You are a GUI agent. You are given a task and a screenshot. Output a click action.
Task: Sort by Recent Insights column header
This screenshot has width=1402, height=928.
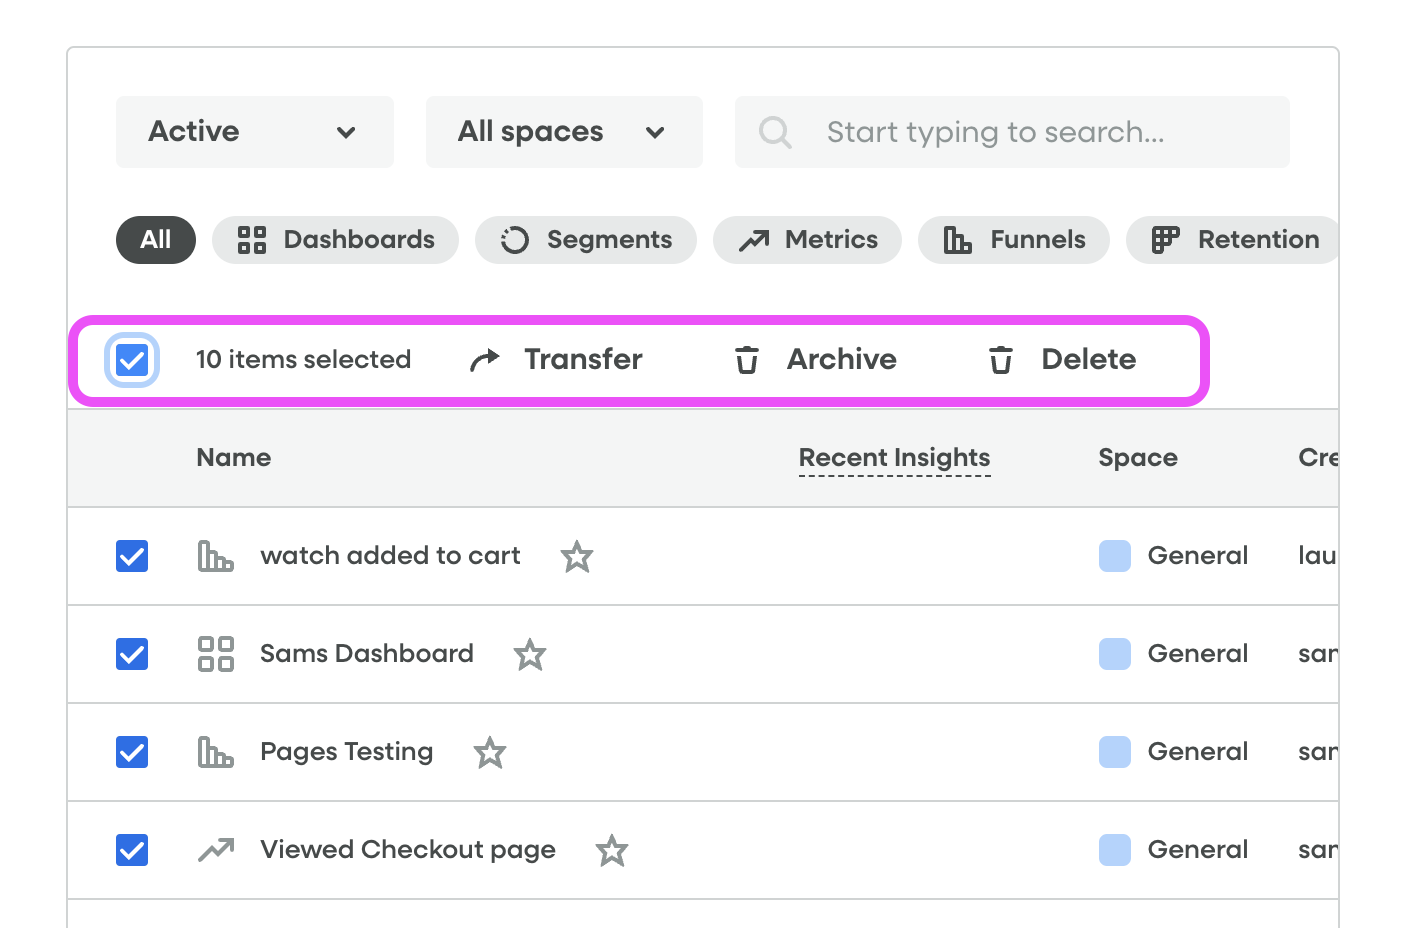click(x=894, y=458)
